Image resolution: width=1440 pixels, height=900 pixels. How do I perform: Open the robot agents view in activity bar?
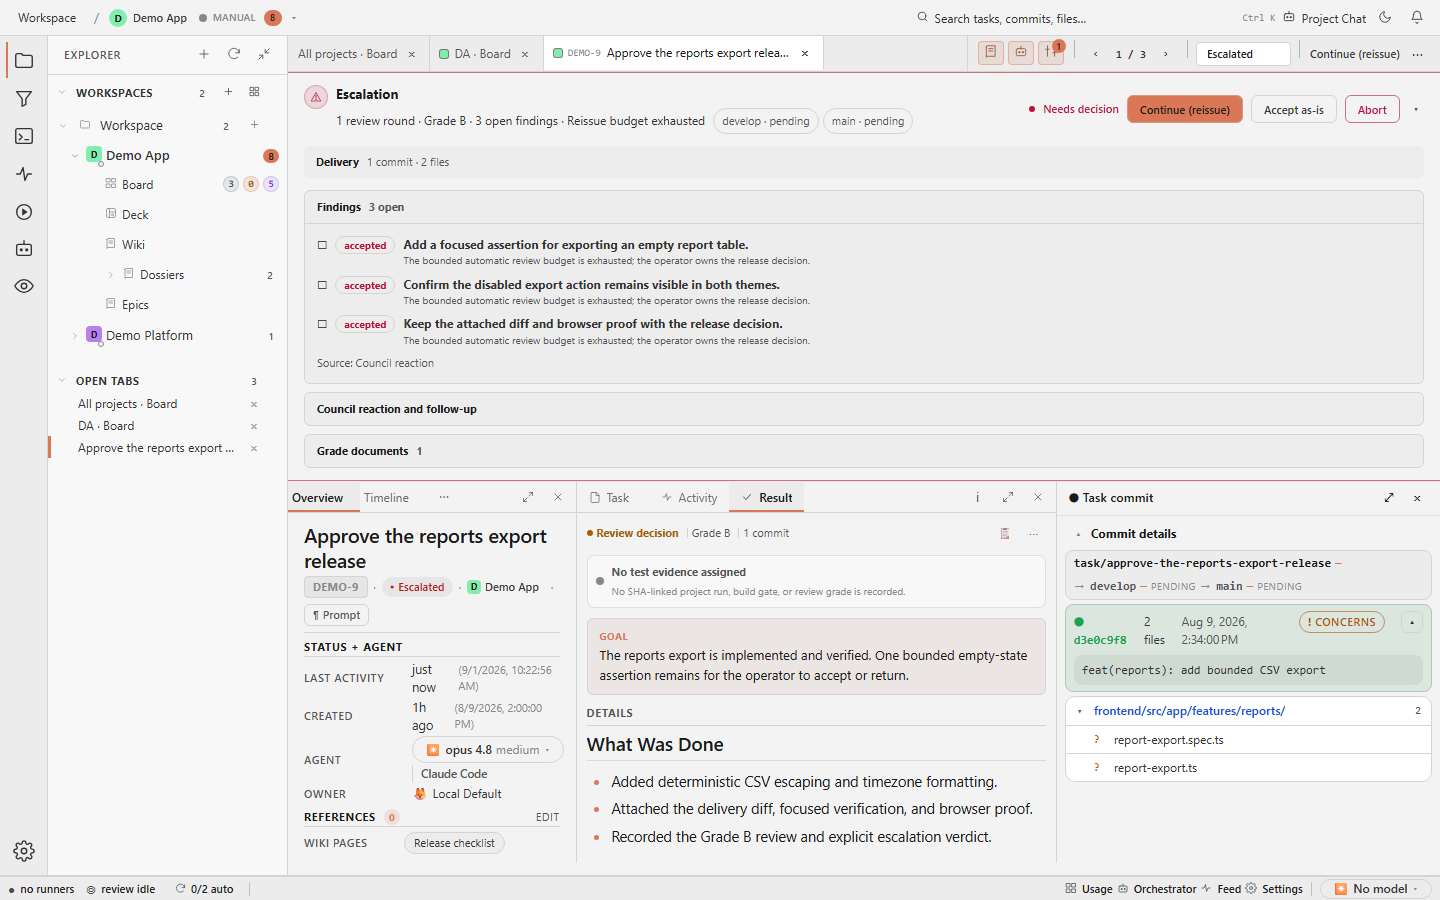(x=24, y=249)
